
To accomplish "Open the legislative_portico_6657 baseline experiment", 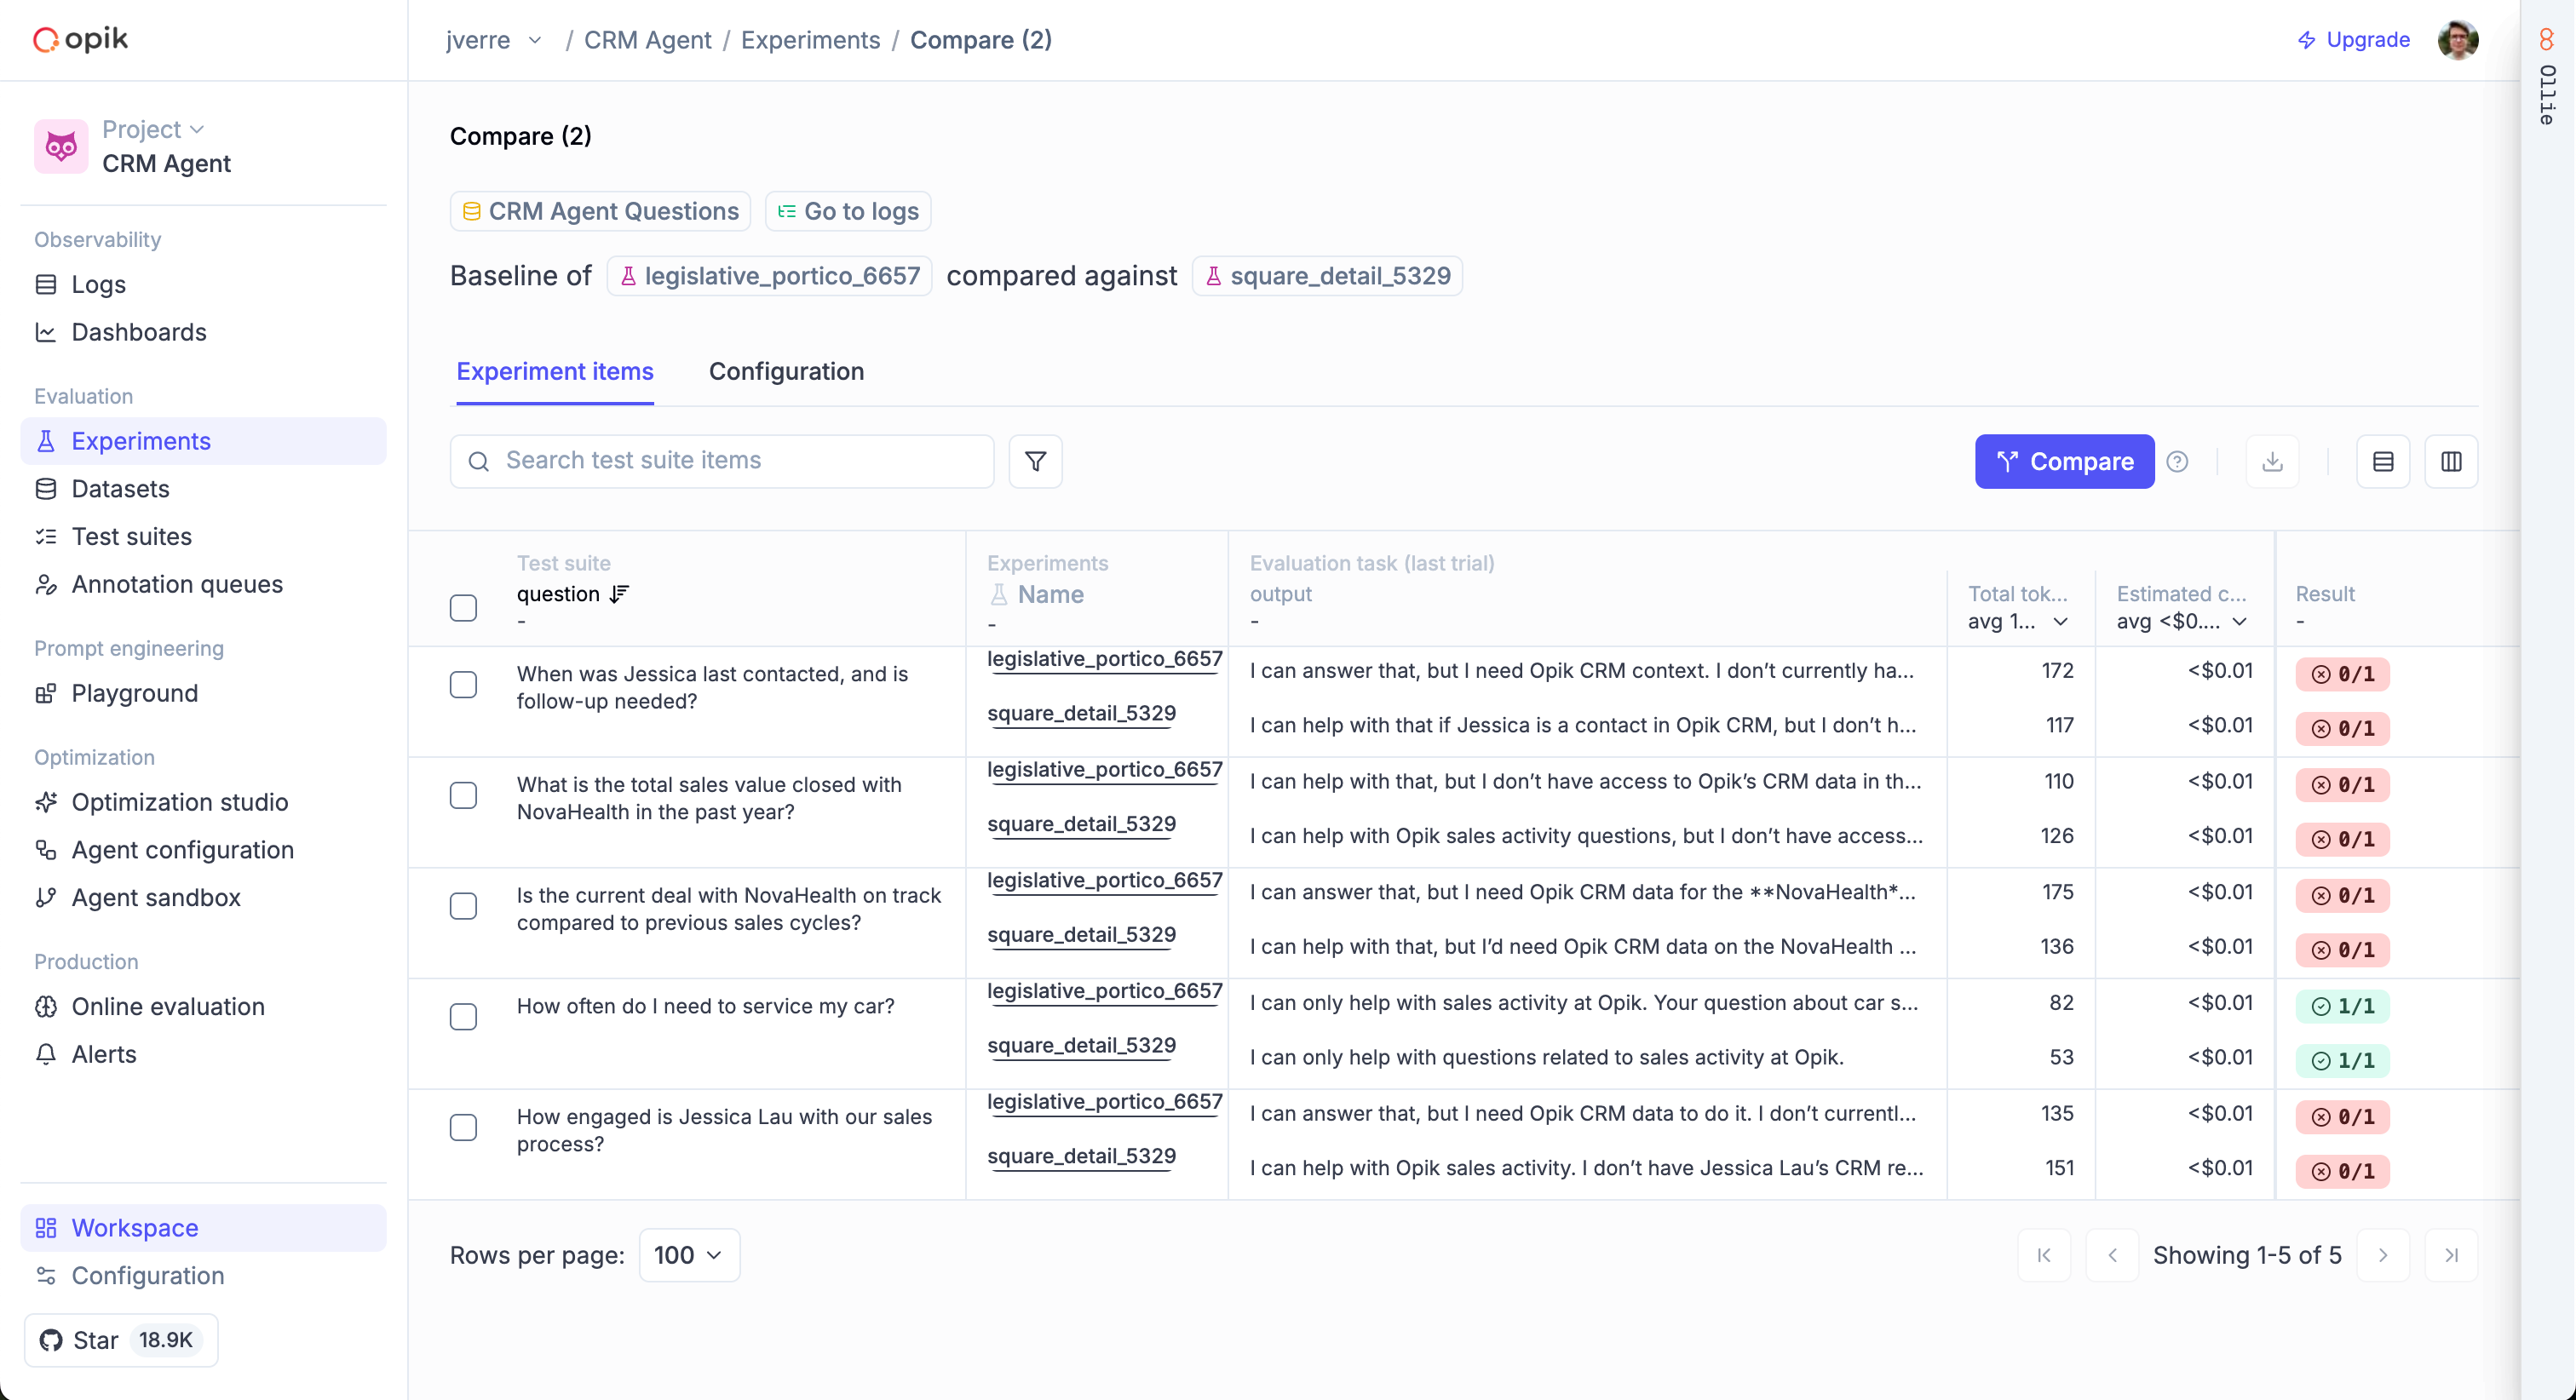I will tap(768, 275).
